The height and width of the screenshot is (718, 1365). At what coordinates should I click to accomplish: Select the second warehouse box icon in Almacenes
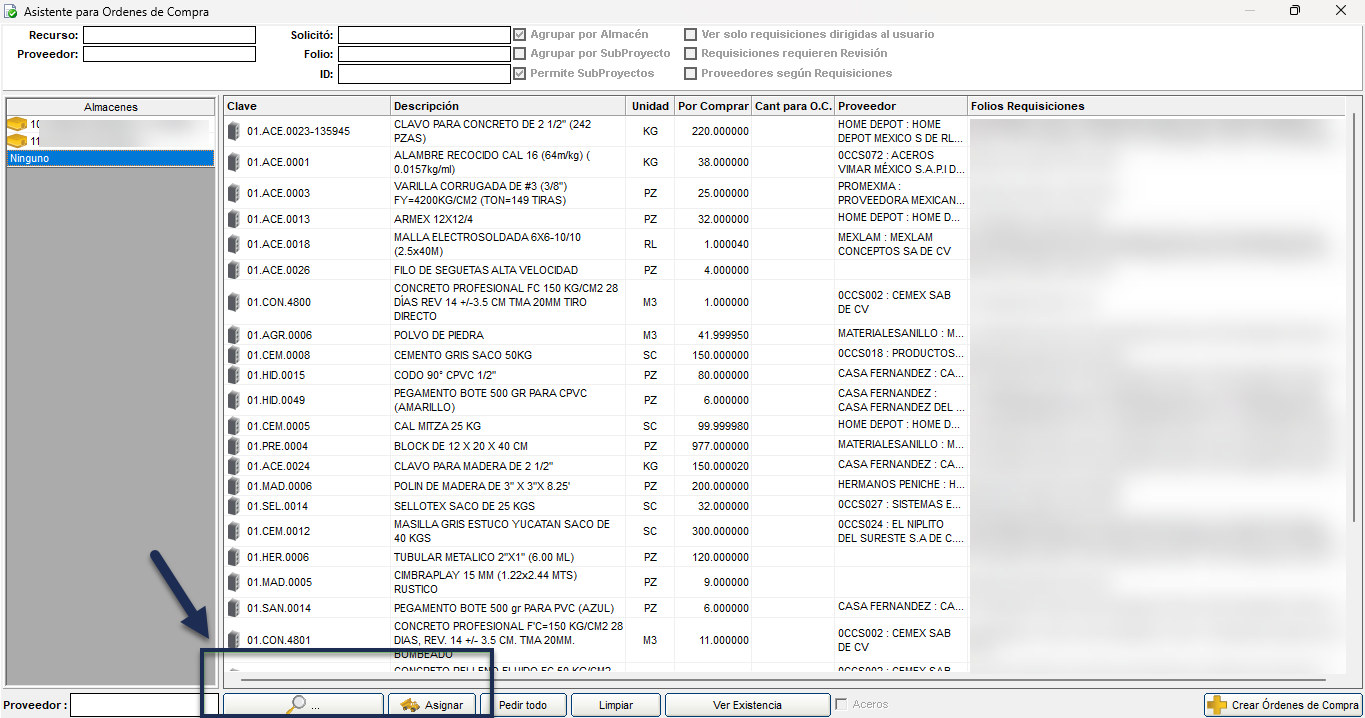tap(16, 141)
